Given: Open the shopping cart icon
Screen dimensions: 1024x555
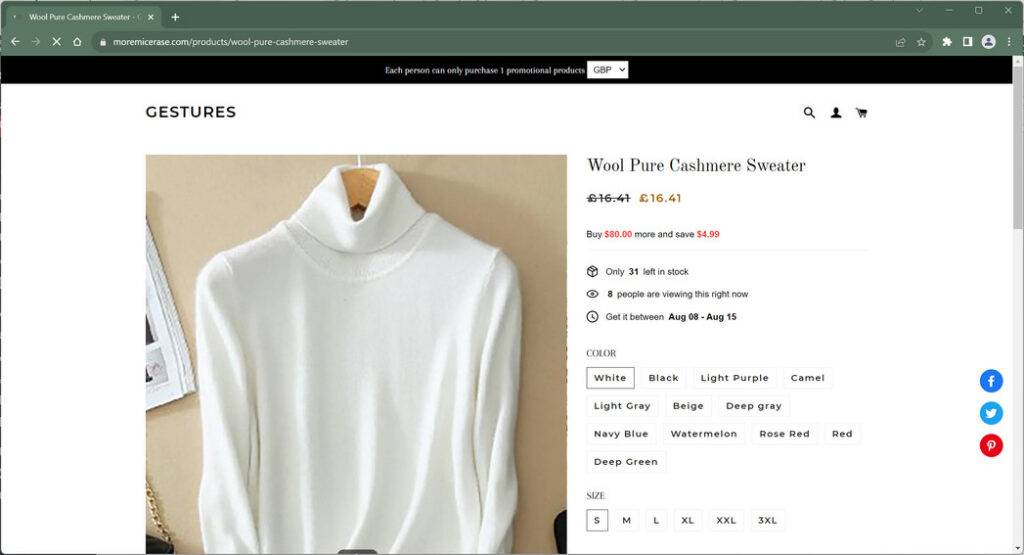Looking at the screenshot, I should click(861, 113).
